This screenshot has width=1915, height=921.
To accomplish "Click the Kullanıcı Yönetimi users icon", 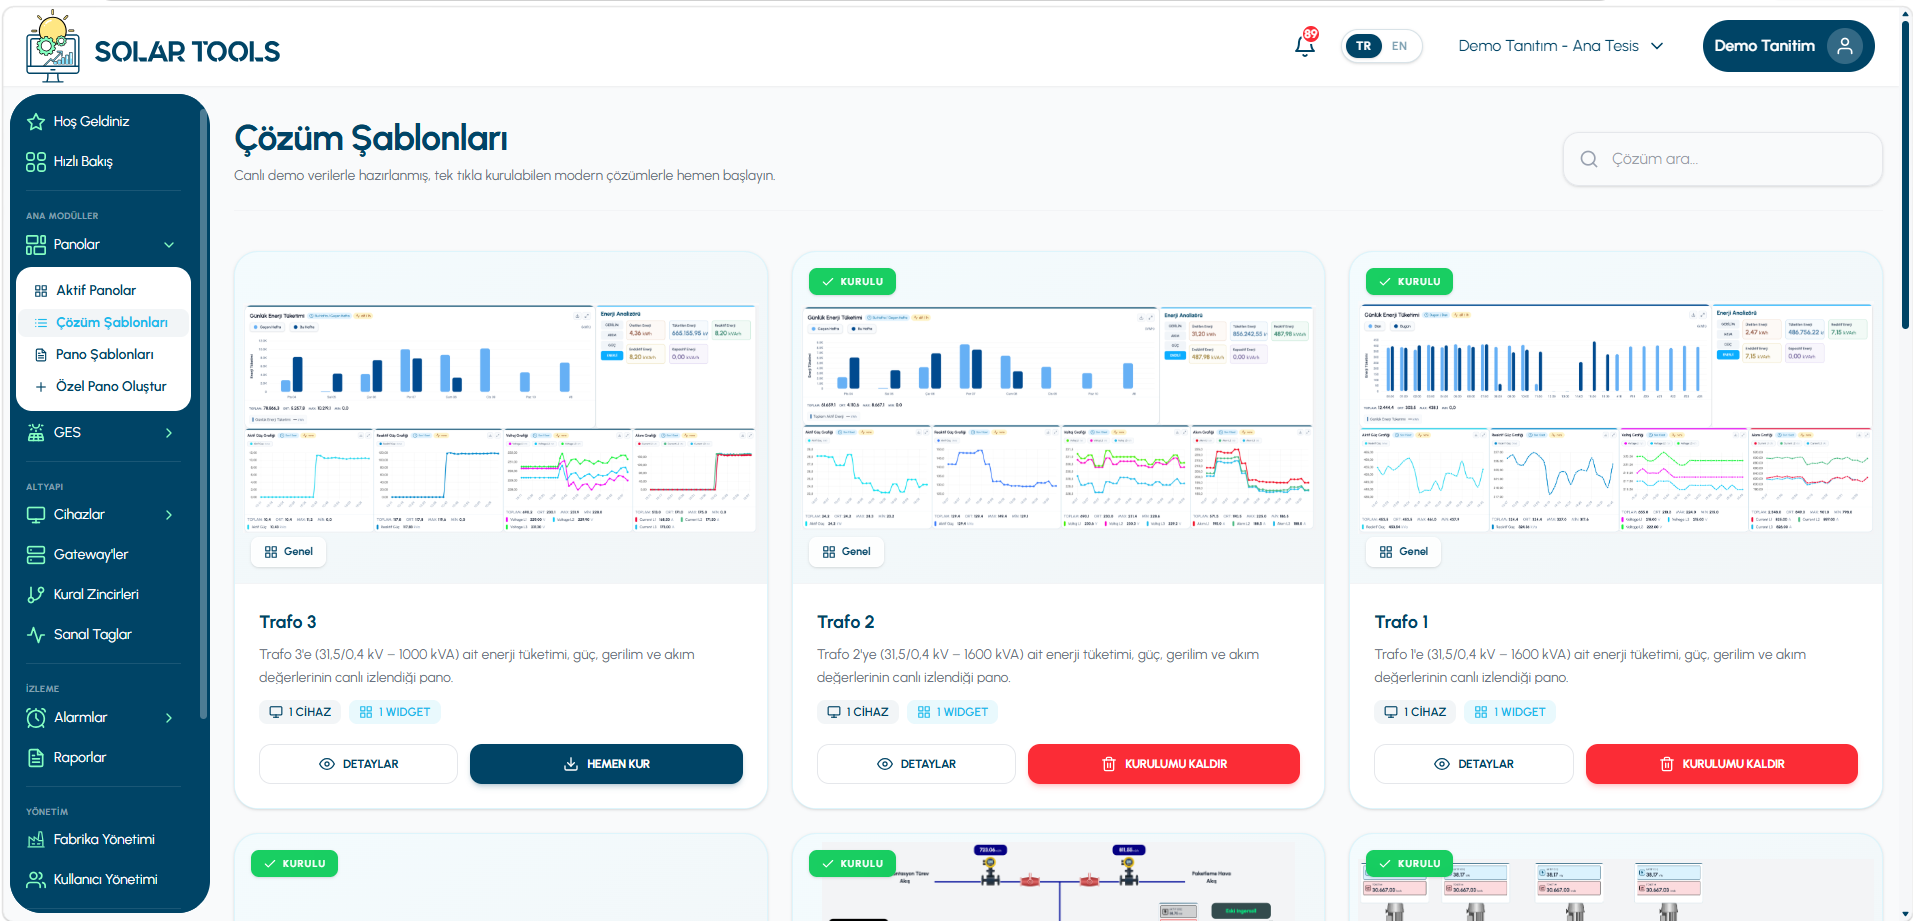I will (x=36, y=880).
